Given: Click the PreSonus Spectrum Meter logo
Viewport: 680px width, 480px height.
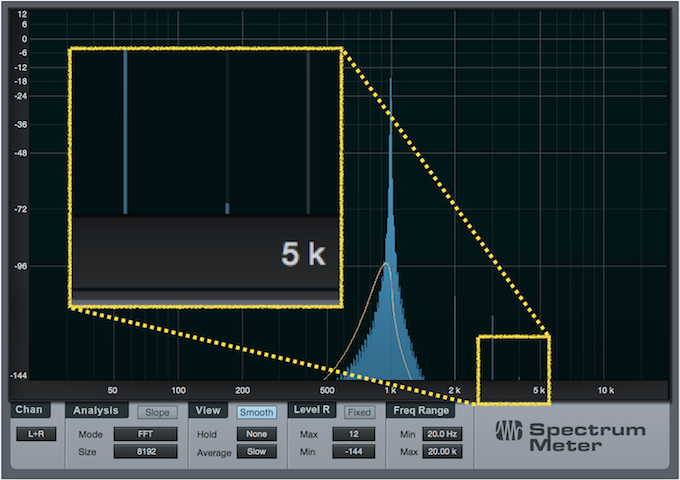Looking at the screenshot, I should (x=570, y=436).
